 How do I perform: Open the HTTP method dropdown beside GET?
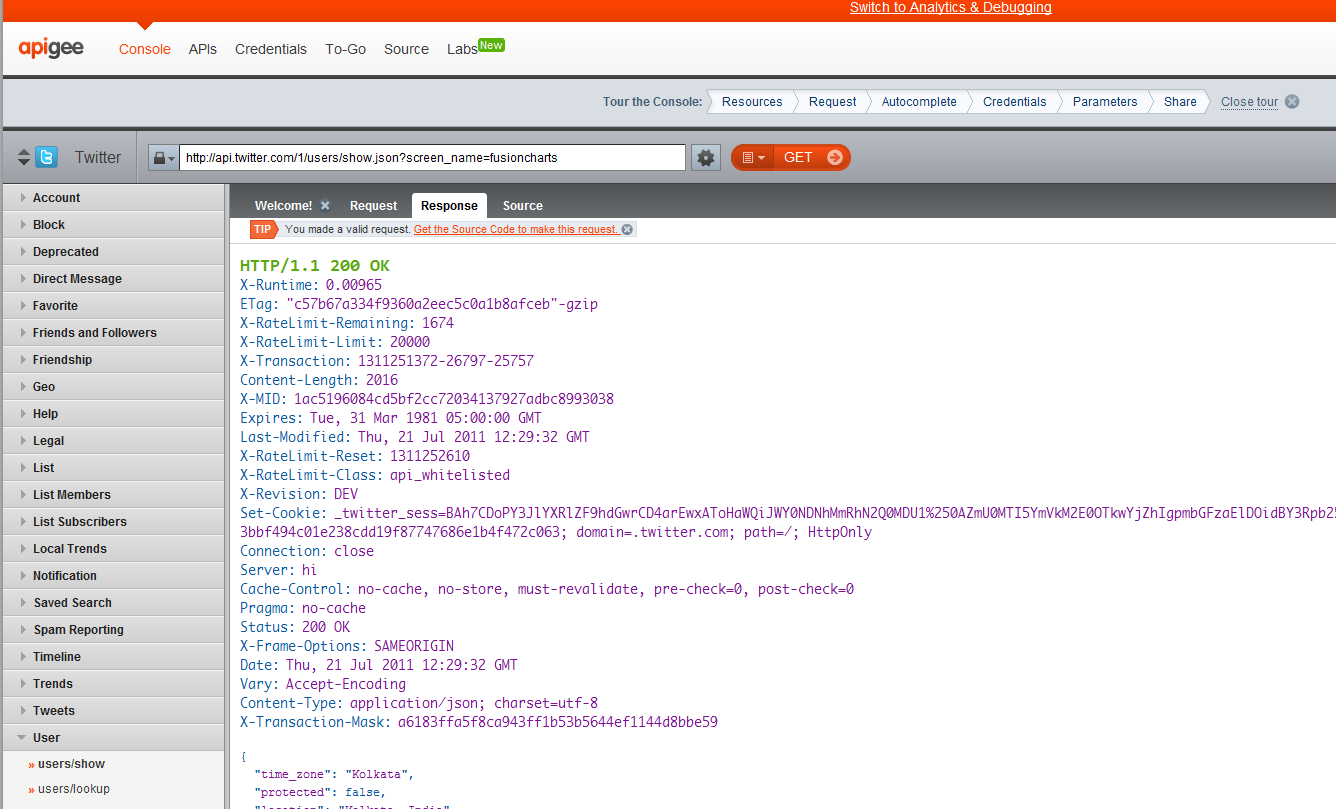pos(753,158)
